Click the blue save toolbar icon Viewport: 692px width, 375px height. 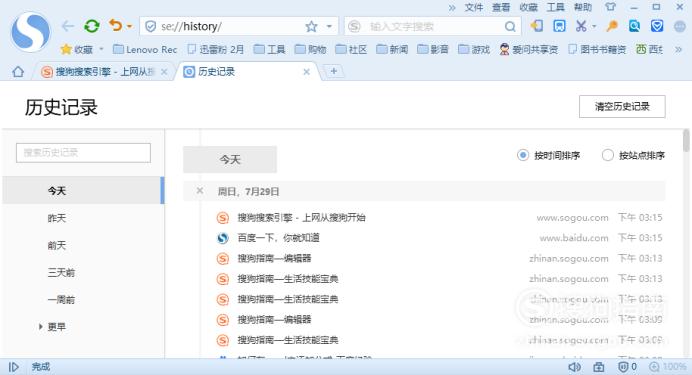pyautogui.click(x=559, y=26)
